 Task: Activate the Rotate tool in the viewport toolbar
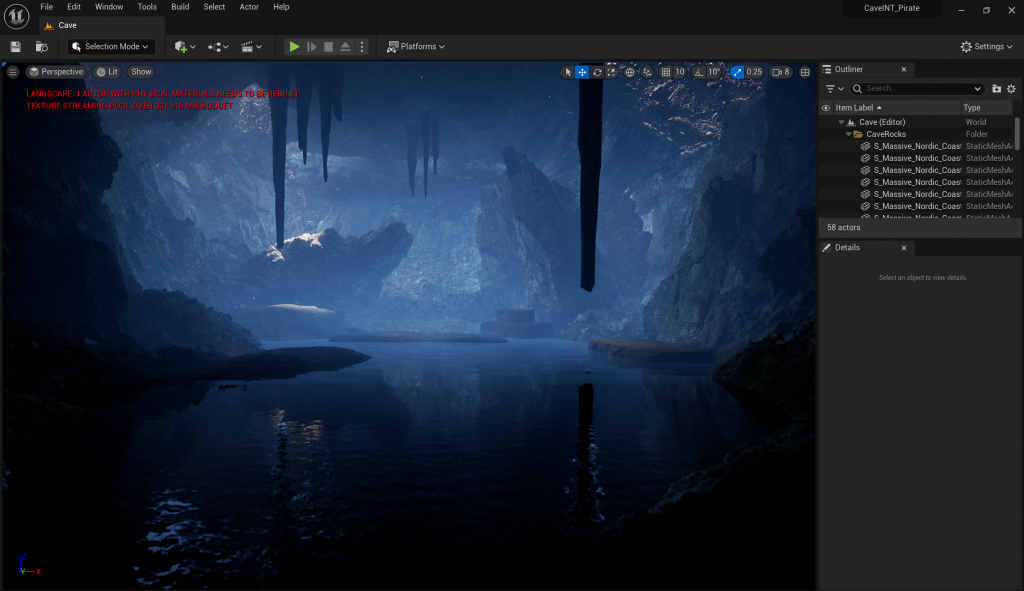pyautogui.click(x=597, y=72)
